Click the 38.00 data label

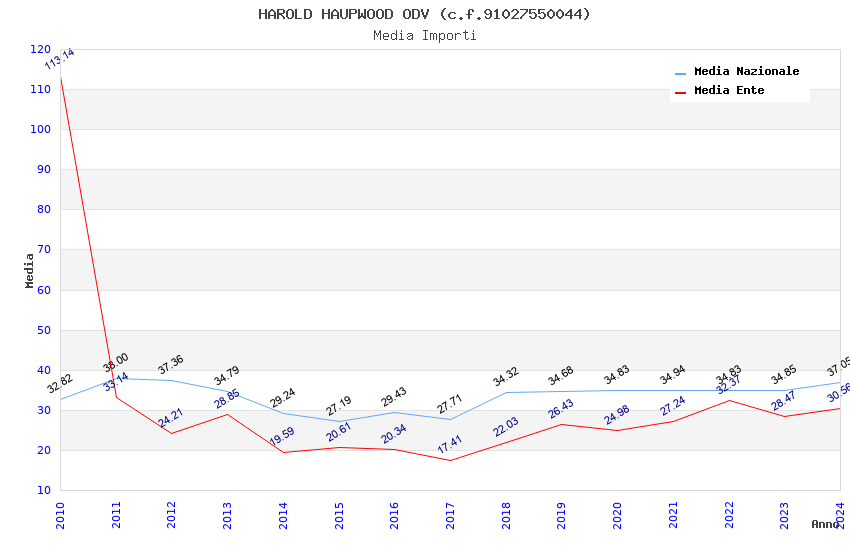[115, 363]
